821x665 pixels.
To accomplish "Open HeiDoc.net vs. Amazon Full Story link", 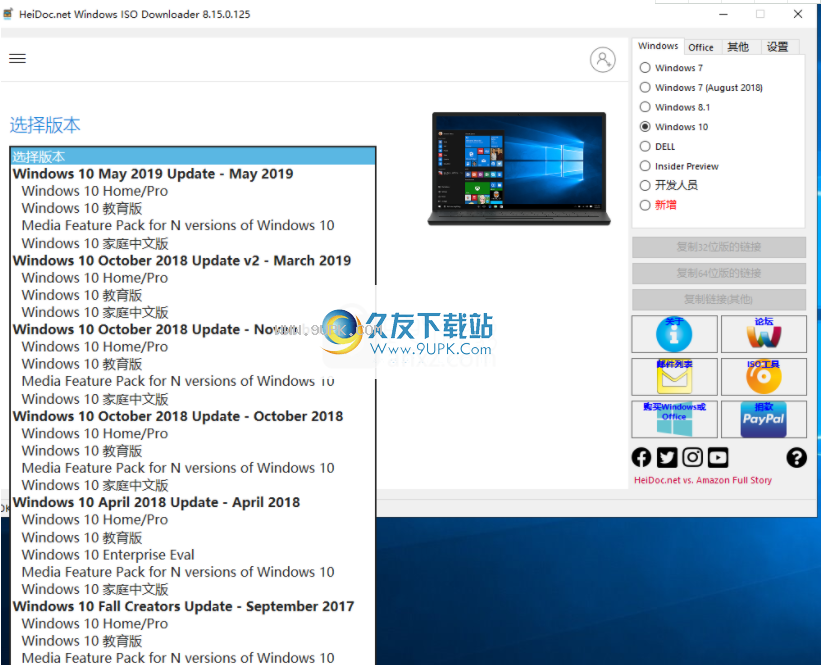I will (x=703, y=480).
